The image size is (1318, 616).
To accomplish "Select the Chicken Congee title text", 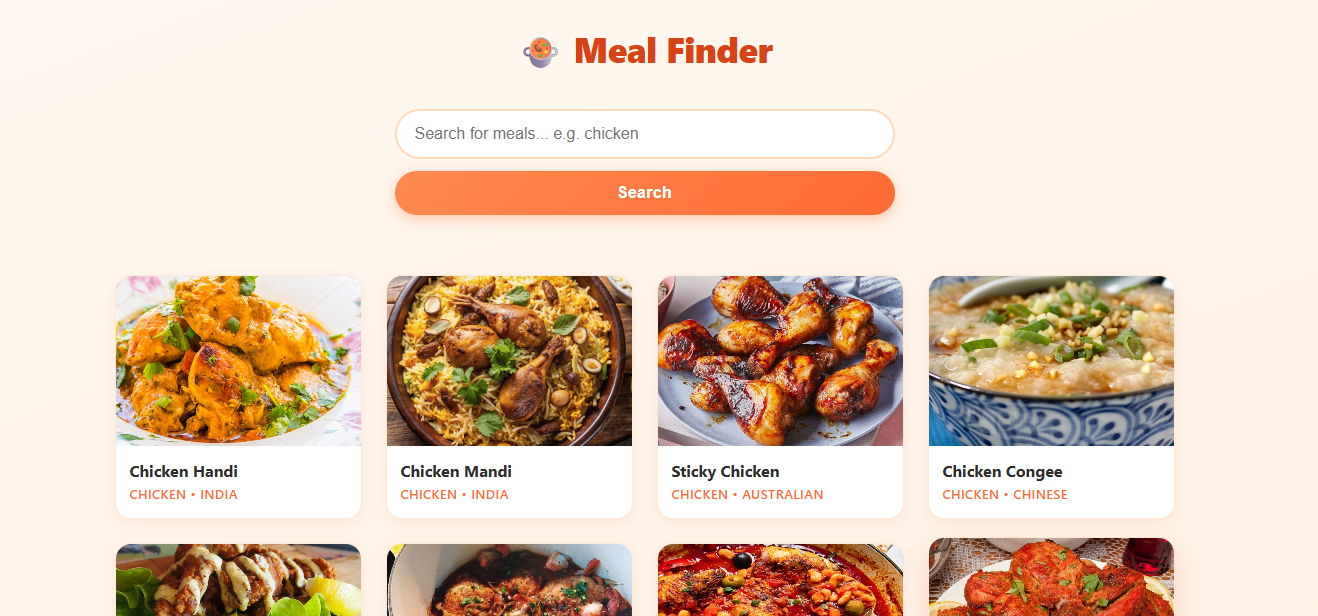I will click(1002, 472).
